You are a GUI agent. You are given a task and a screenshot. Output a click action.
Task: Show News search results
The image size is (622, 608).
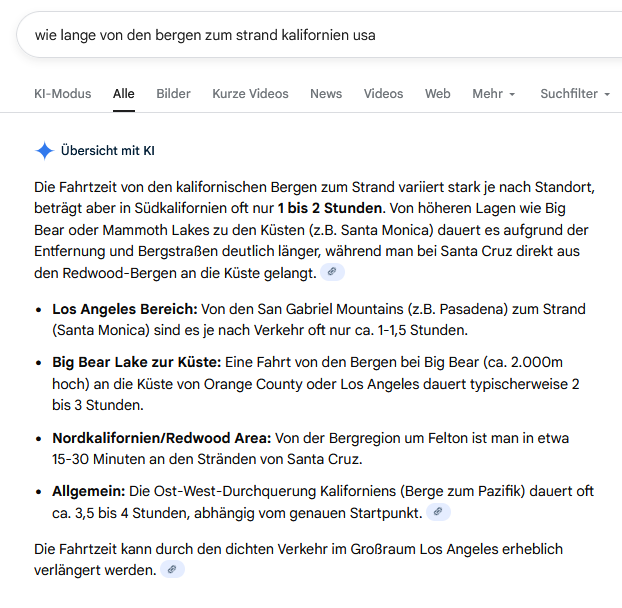(326, 94)
